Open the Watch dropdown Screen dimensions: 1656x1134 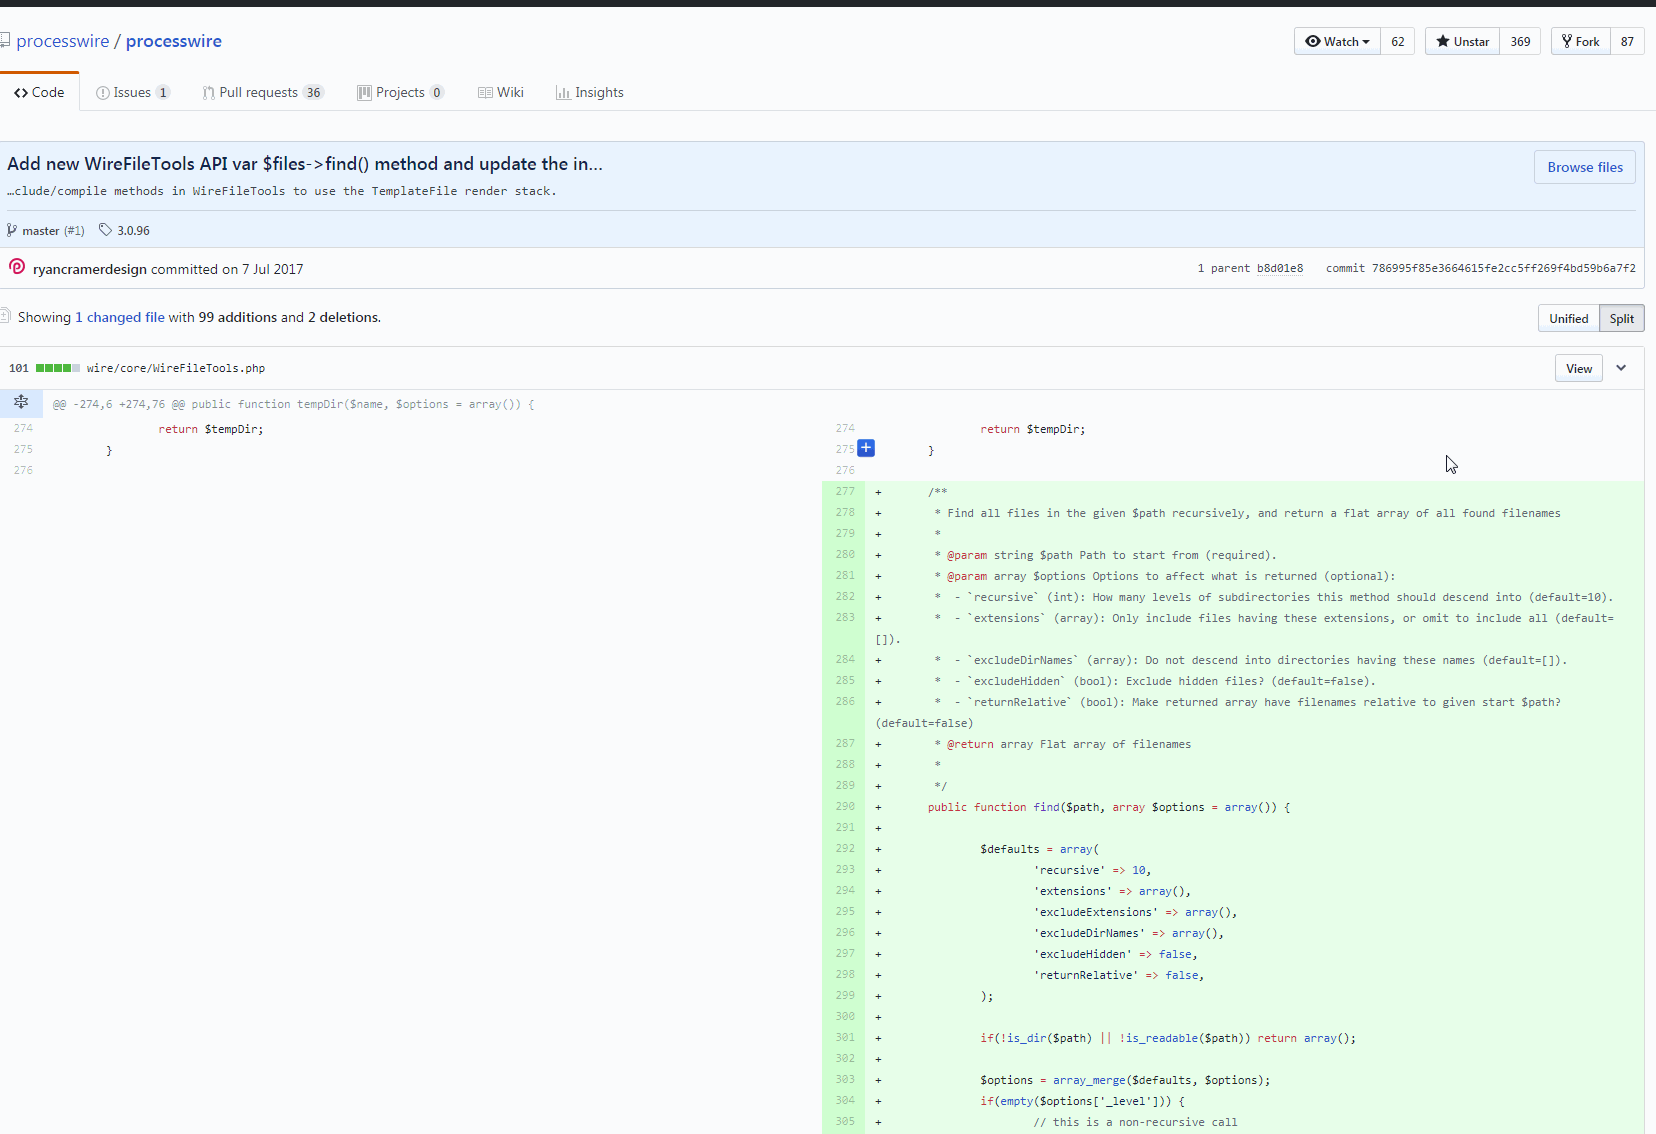coord(1337,41)
